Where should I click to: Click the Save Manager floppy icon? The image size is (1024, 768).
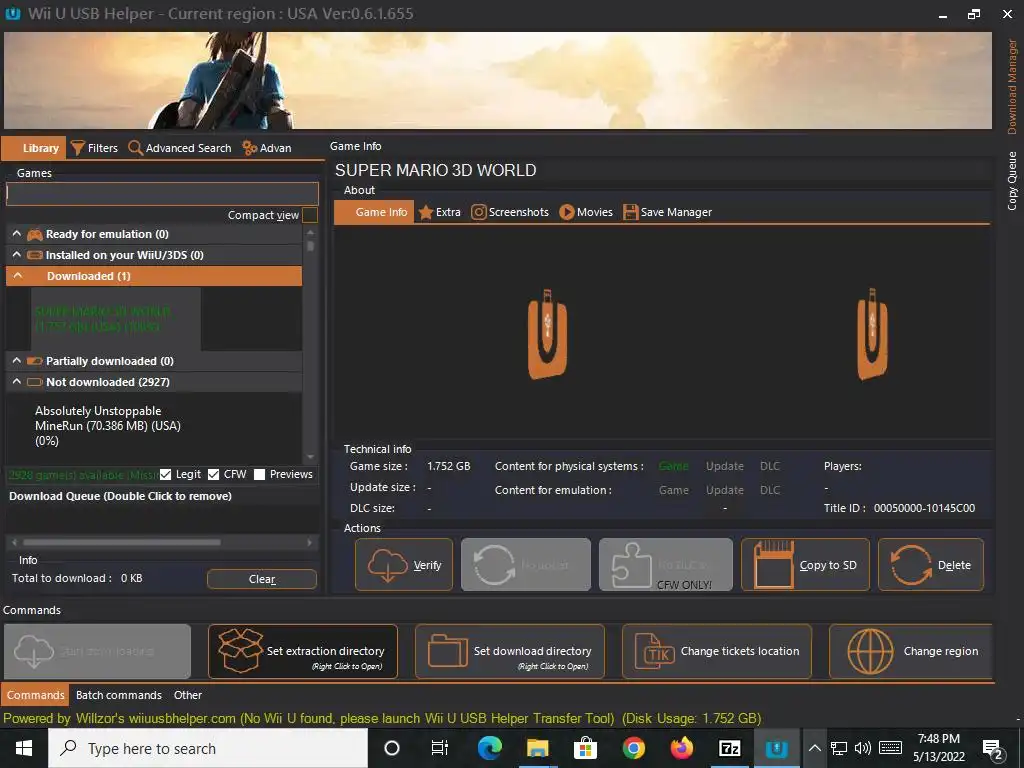tap(630, 212)
